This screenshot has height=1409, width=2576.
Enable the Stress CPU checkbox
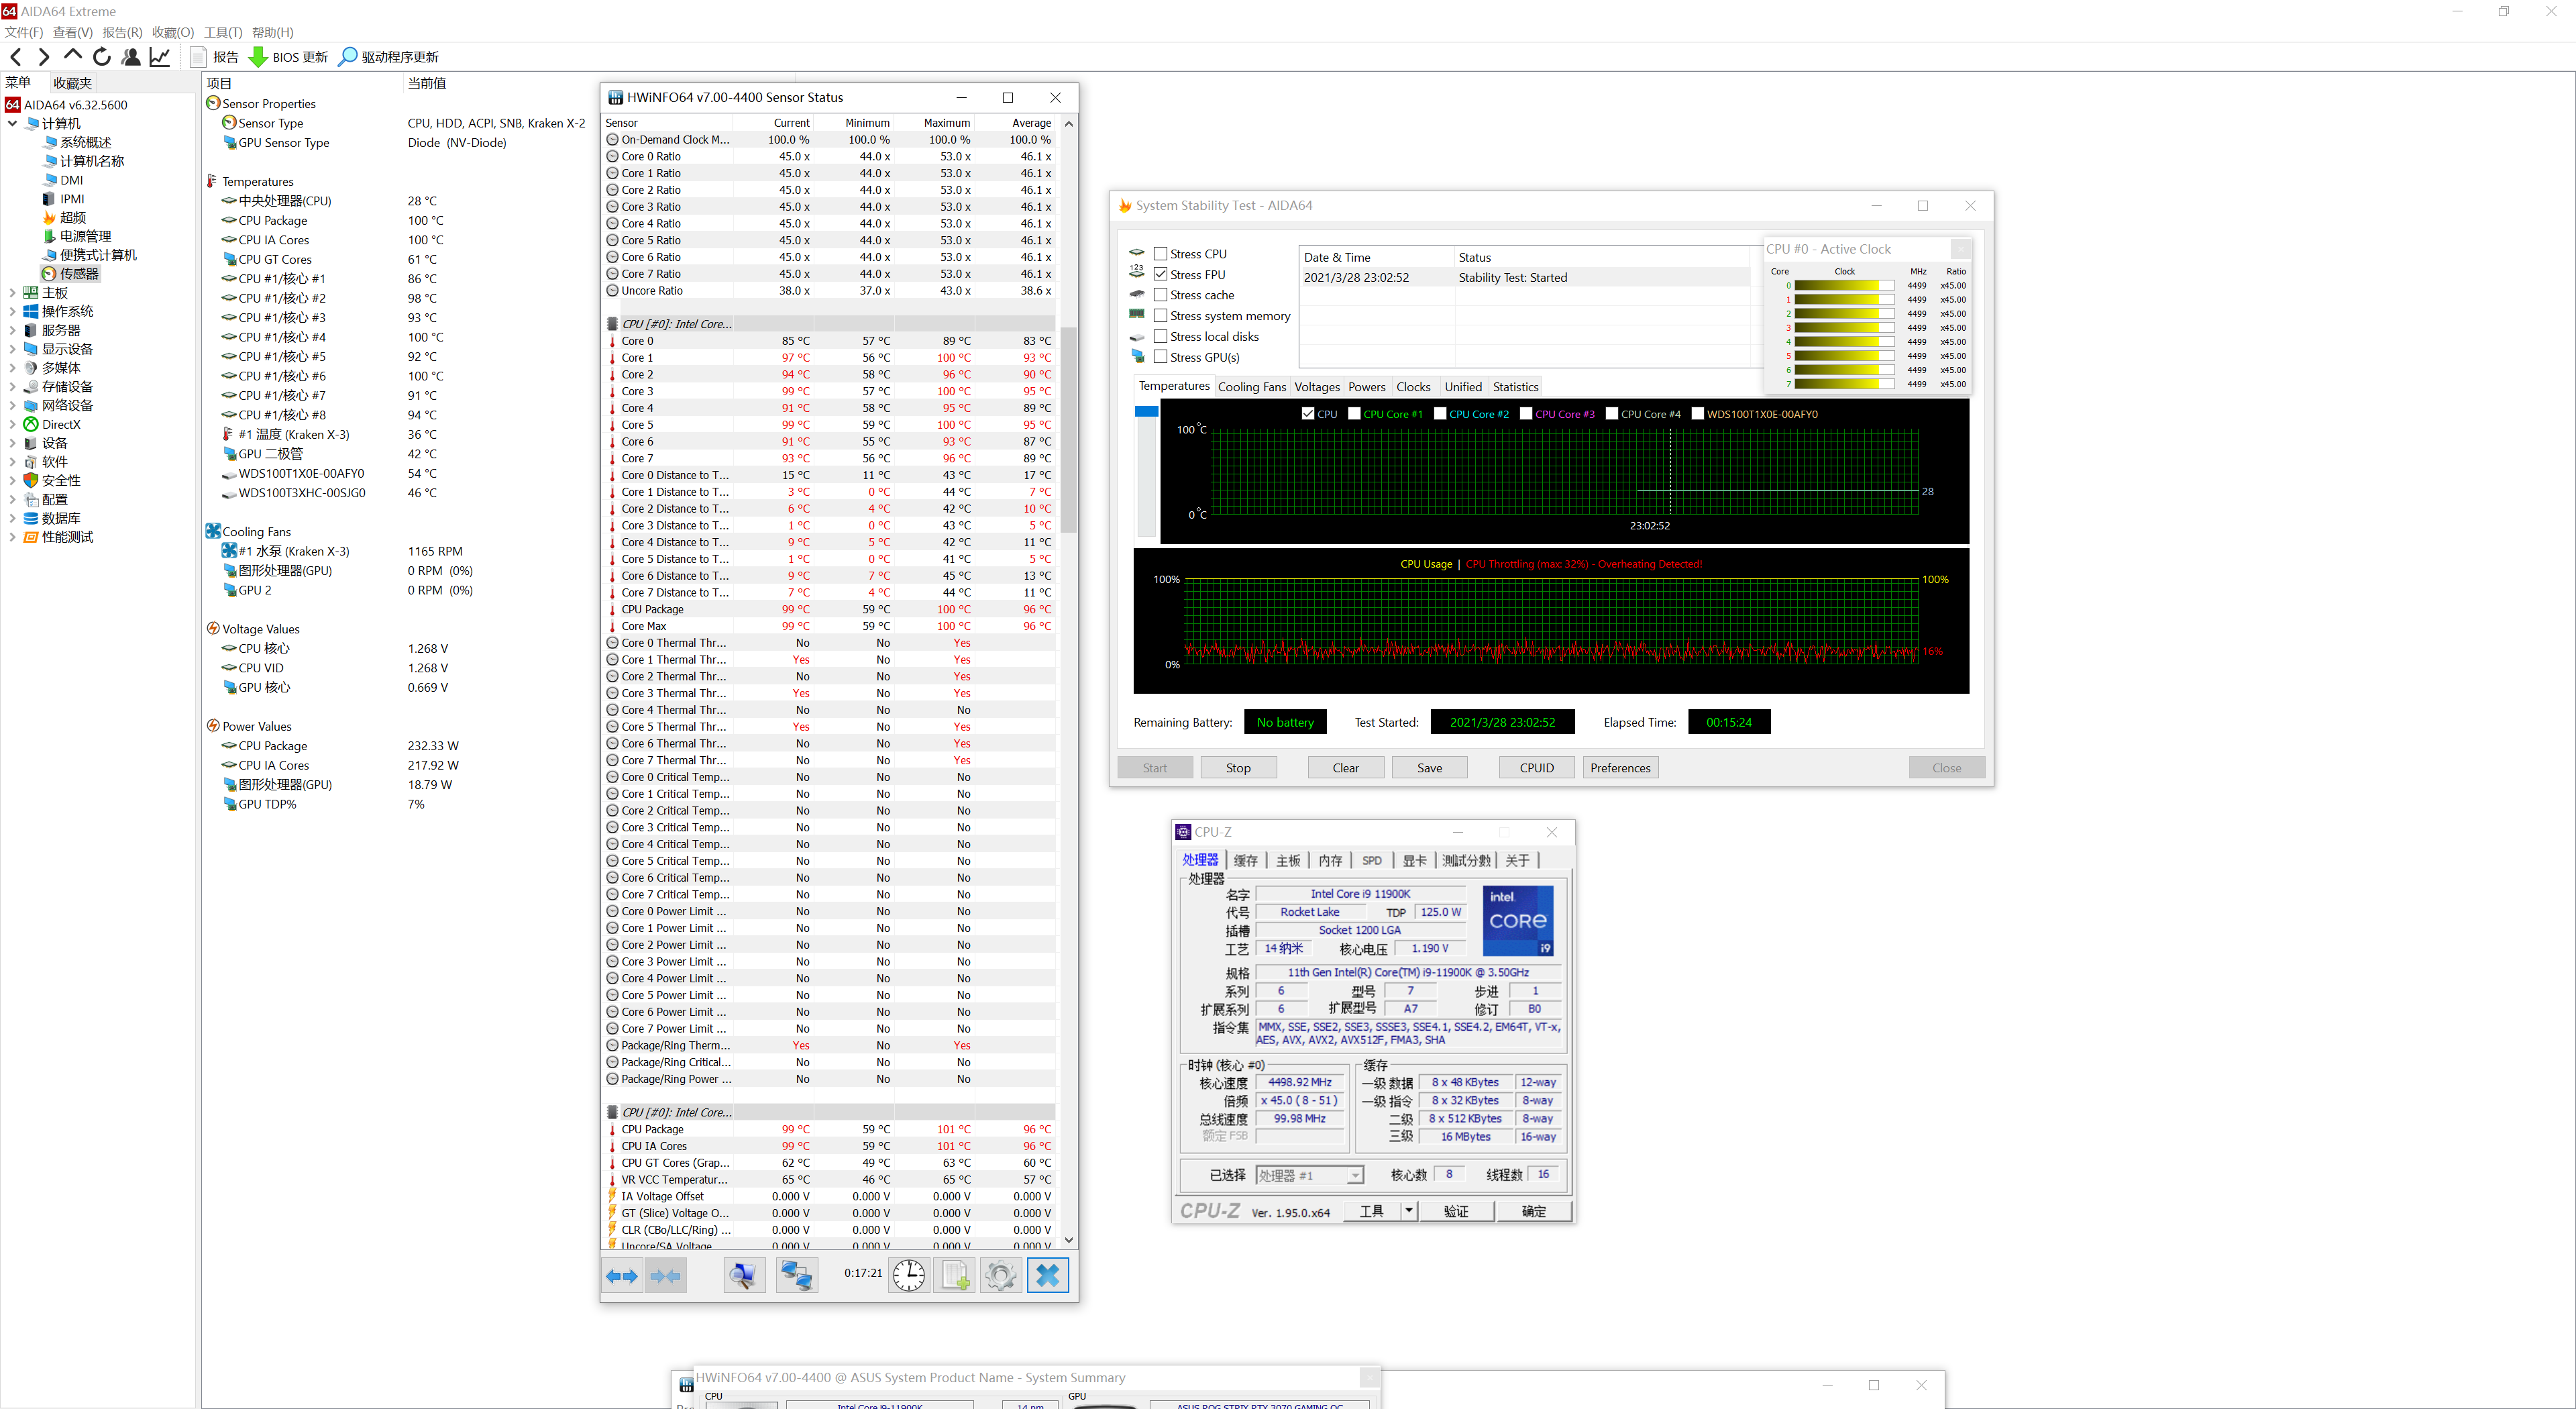pos(1161,254)
